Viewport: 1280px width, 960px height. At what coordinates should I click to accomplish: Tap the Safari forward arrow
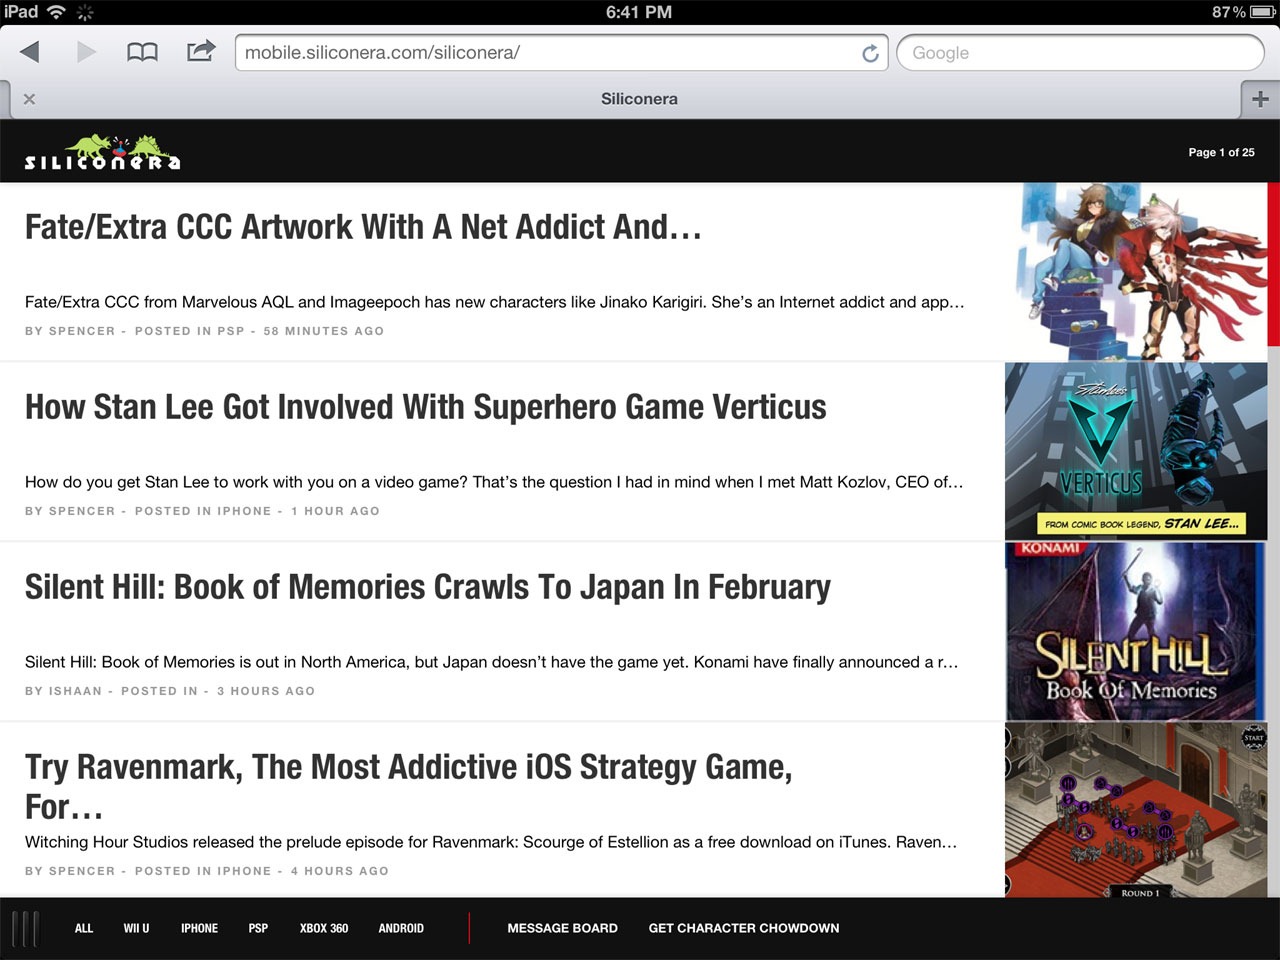pos(86,52)
